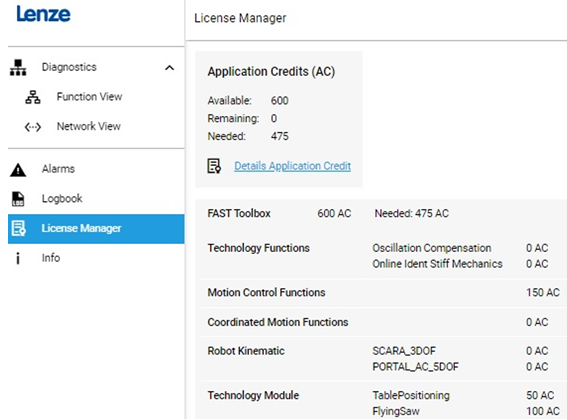This screenshot has height=420, width=567.
Task: Click the FAST Toolbox label
Action: pyautogui.click(x=239, y=213)
